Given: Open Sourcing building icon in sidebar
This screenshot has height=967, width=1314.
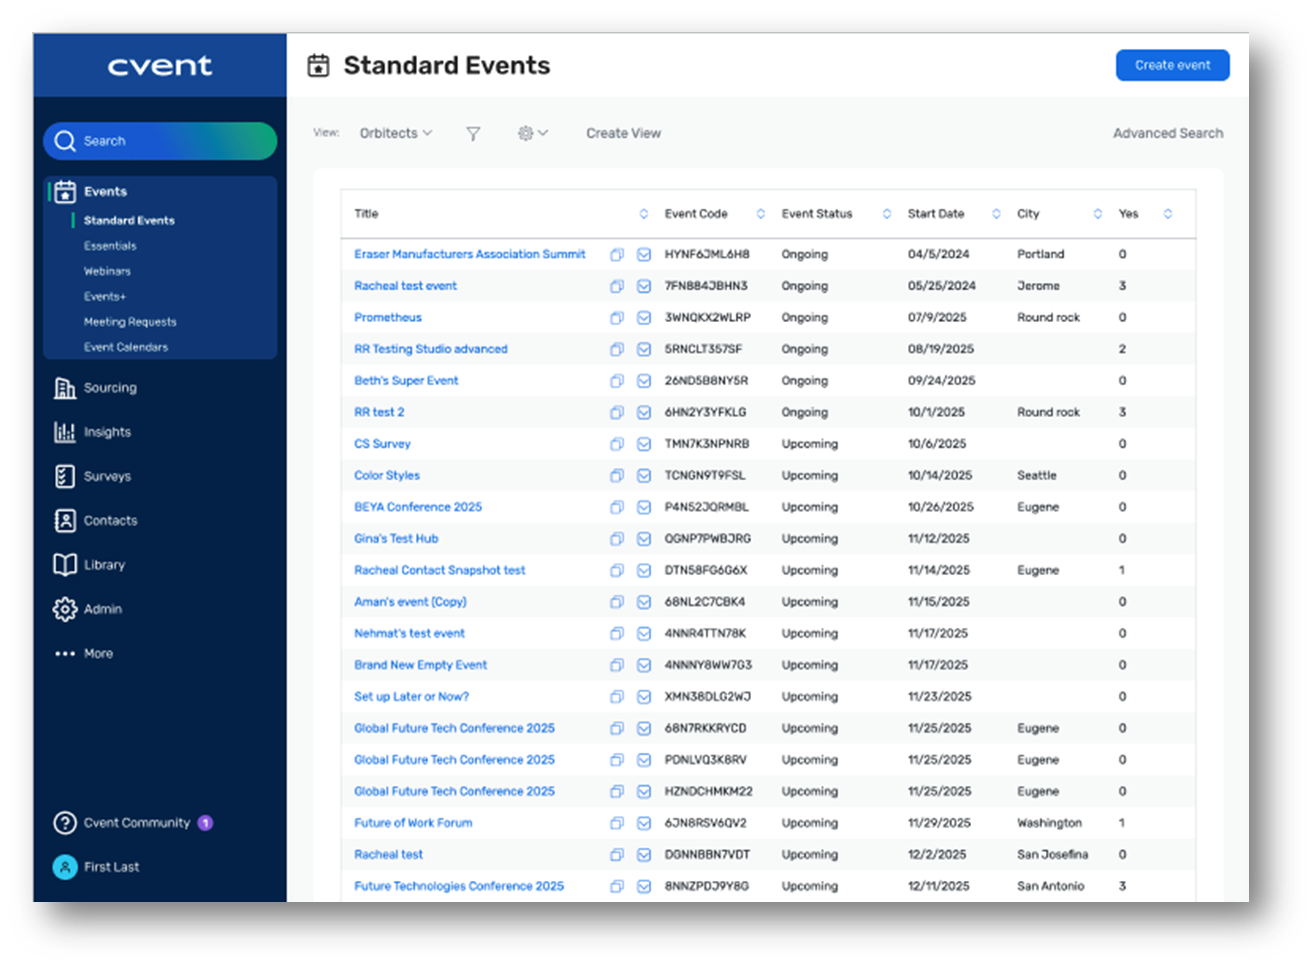Looking at the screenshot, I should pos(65,388).
